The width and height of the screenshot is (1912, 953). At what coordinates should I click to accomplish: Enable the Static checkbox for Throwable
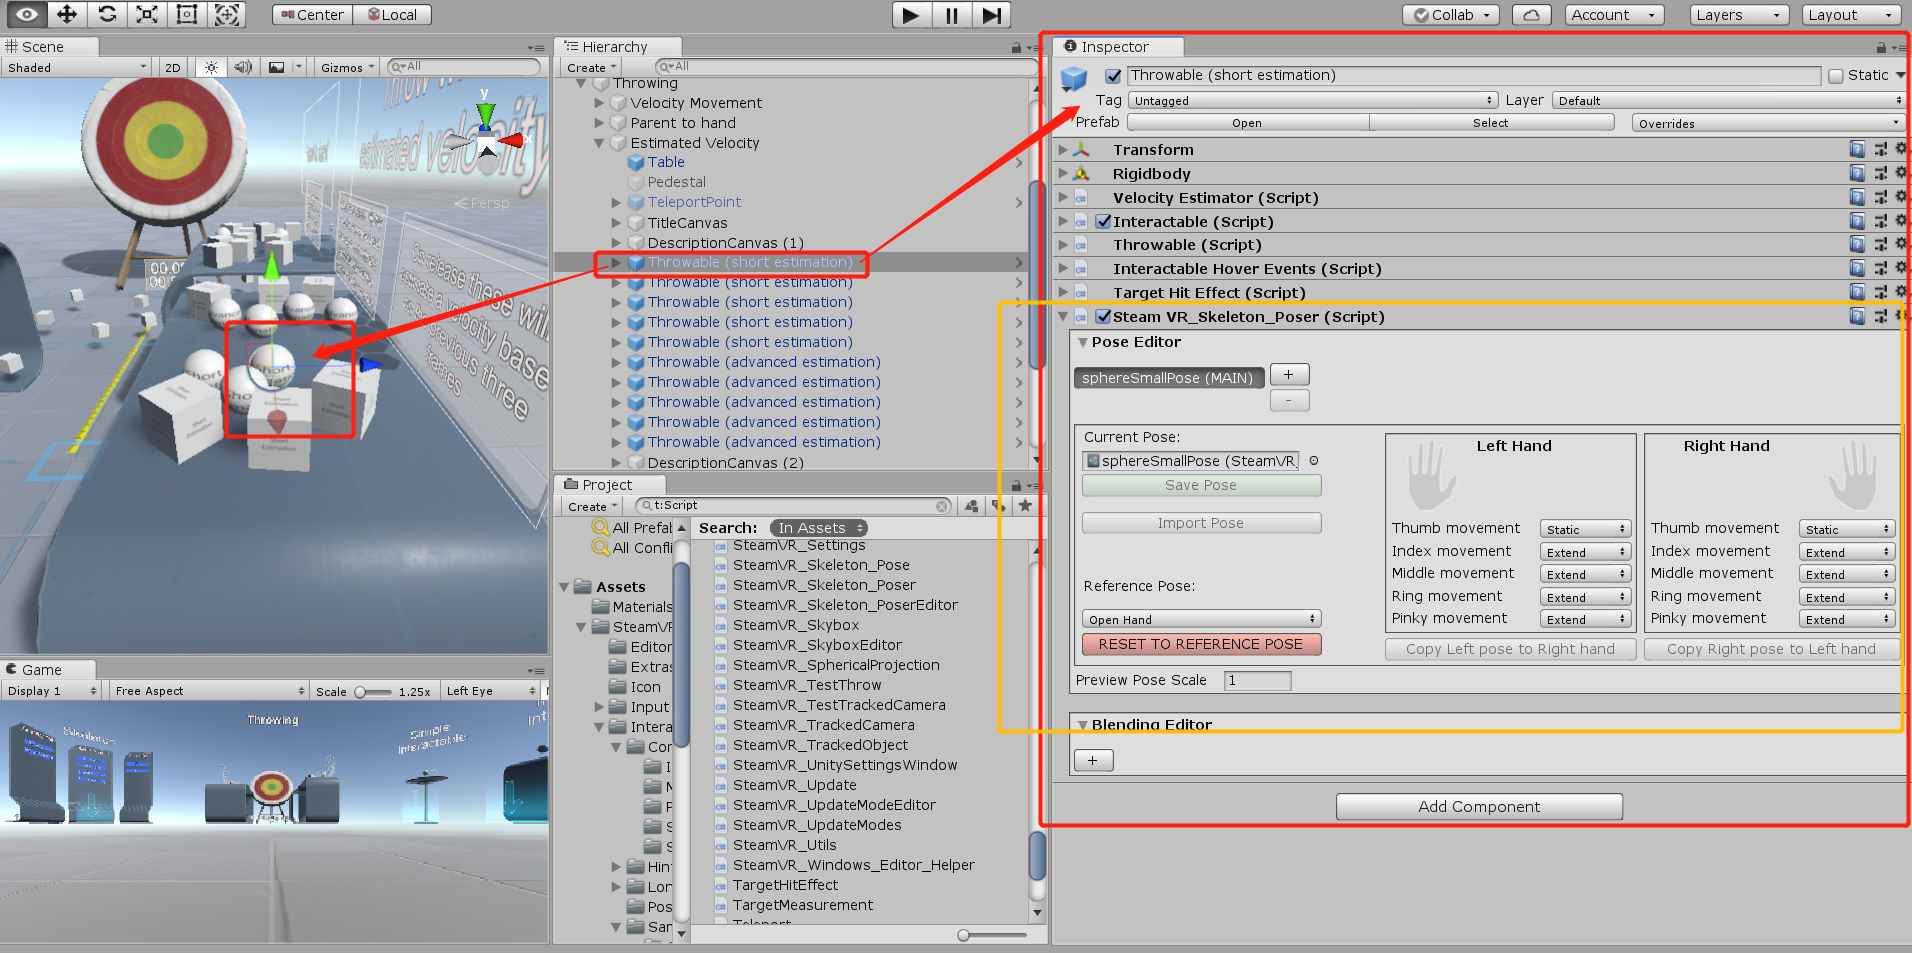click(x=1836, y=75)
